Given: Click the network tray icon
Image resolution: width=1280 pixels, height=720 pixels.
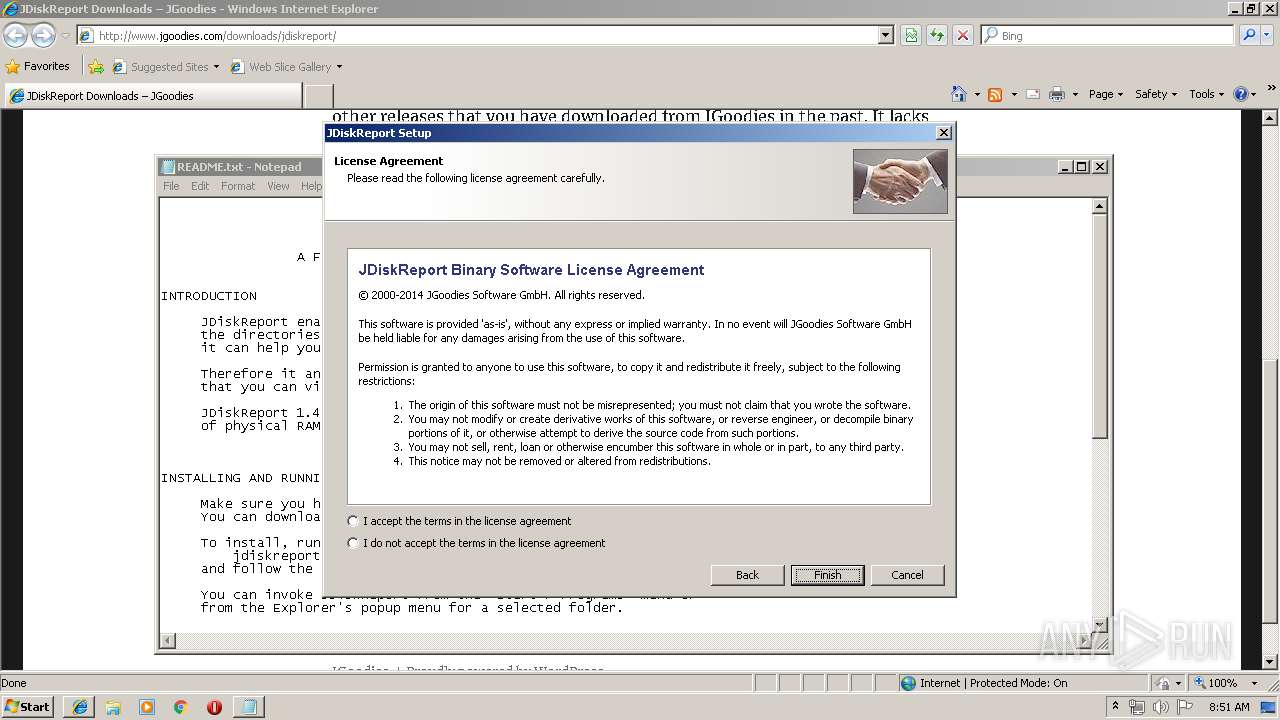Looking at the screenshot, I should (1138, 707).
